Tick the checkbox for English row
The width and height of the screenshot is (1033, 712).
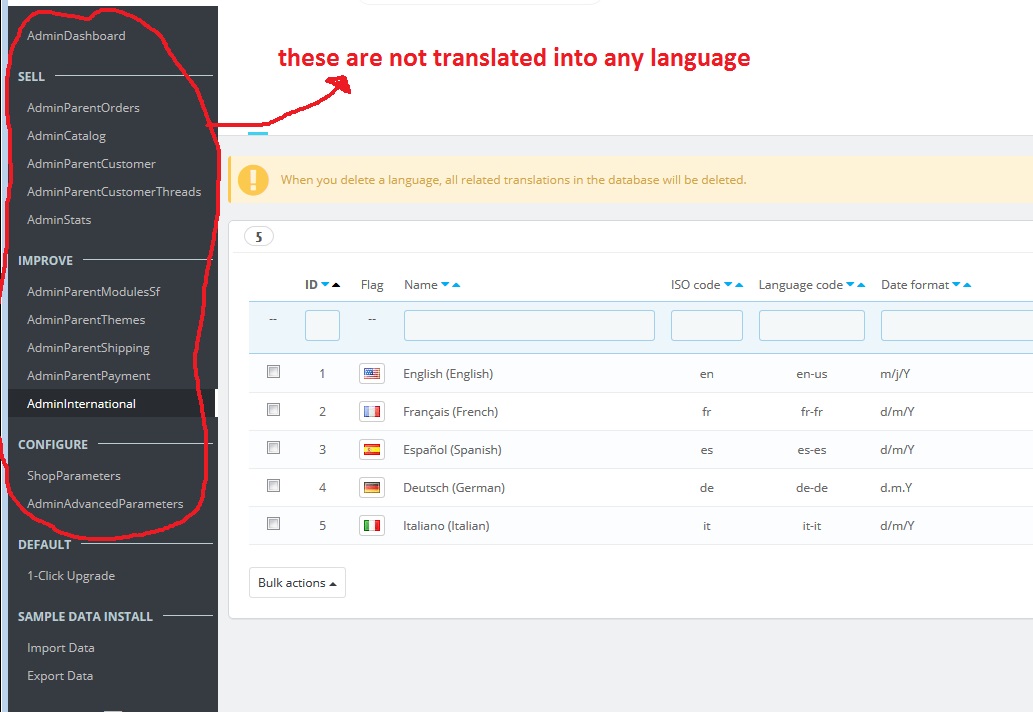[x=273, y=372]
